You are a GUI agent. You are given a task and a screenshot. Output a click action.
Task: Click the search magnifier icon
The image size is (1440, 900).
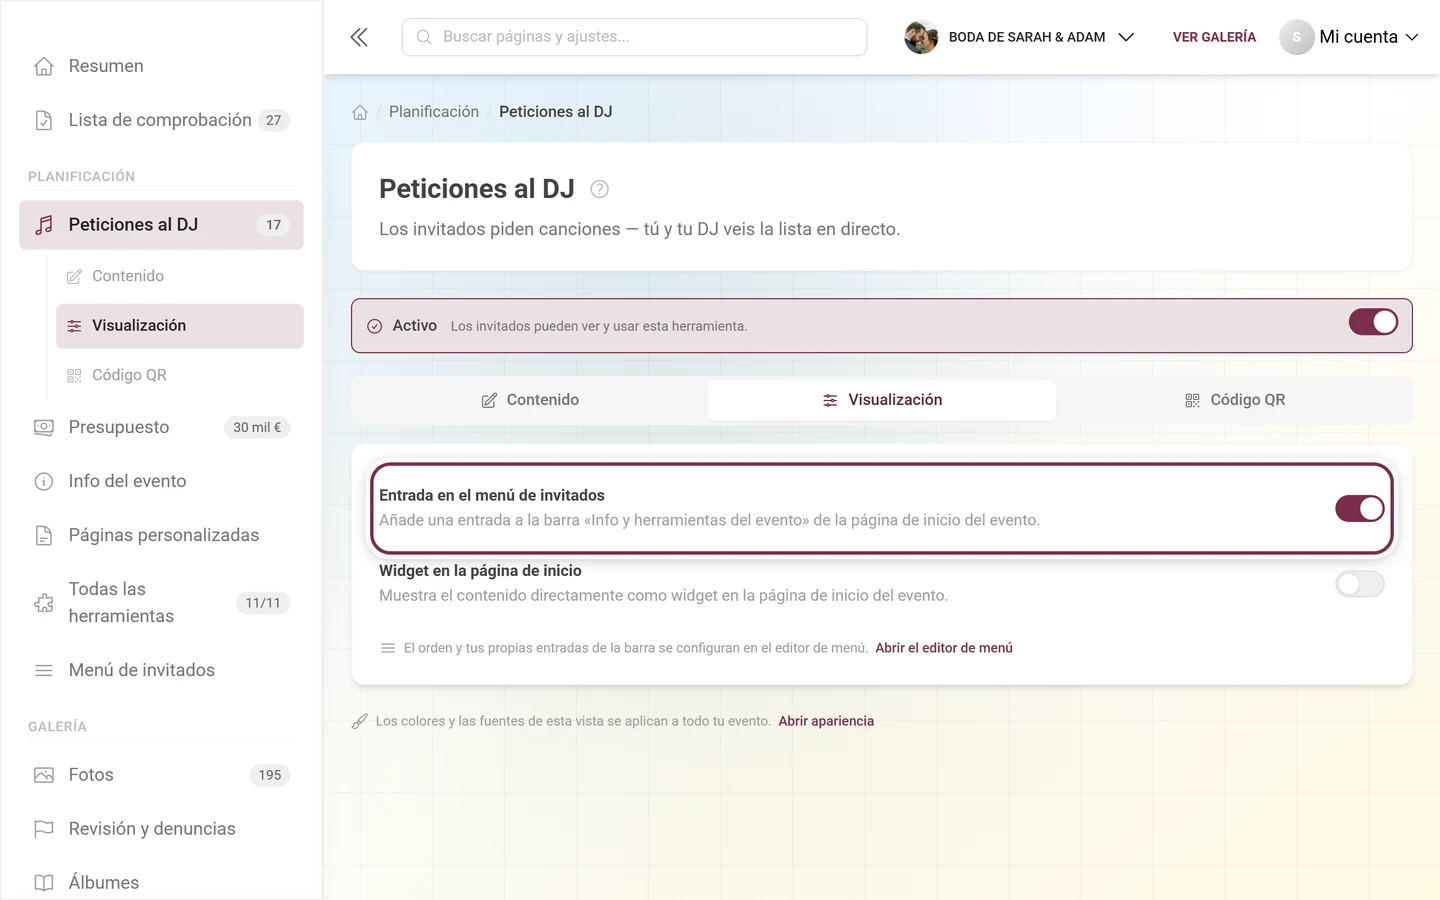pos(424,37)
